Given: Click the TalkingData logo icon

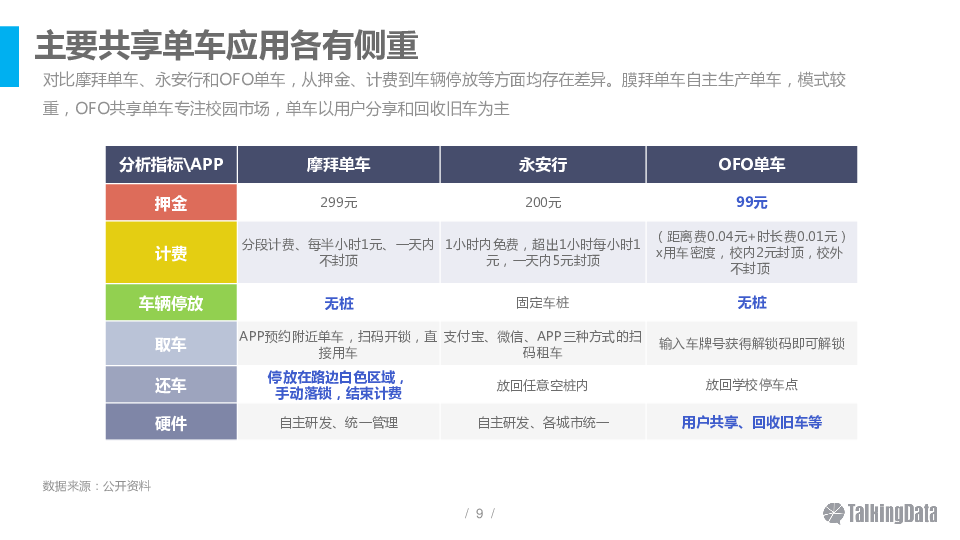Looking at the screenshot, I should pos(834,513).
